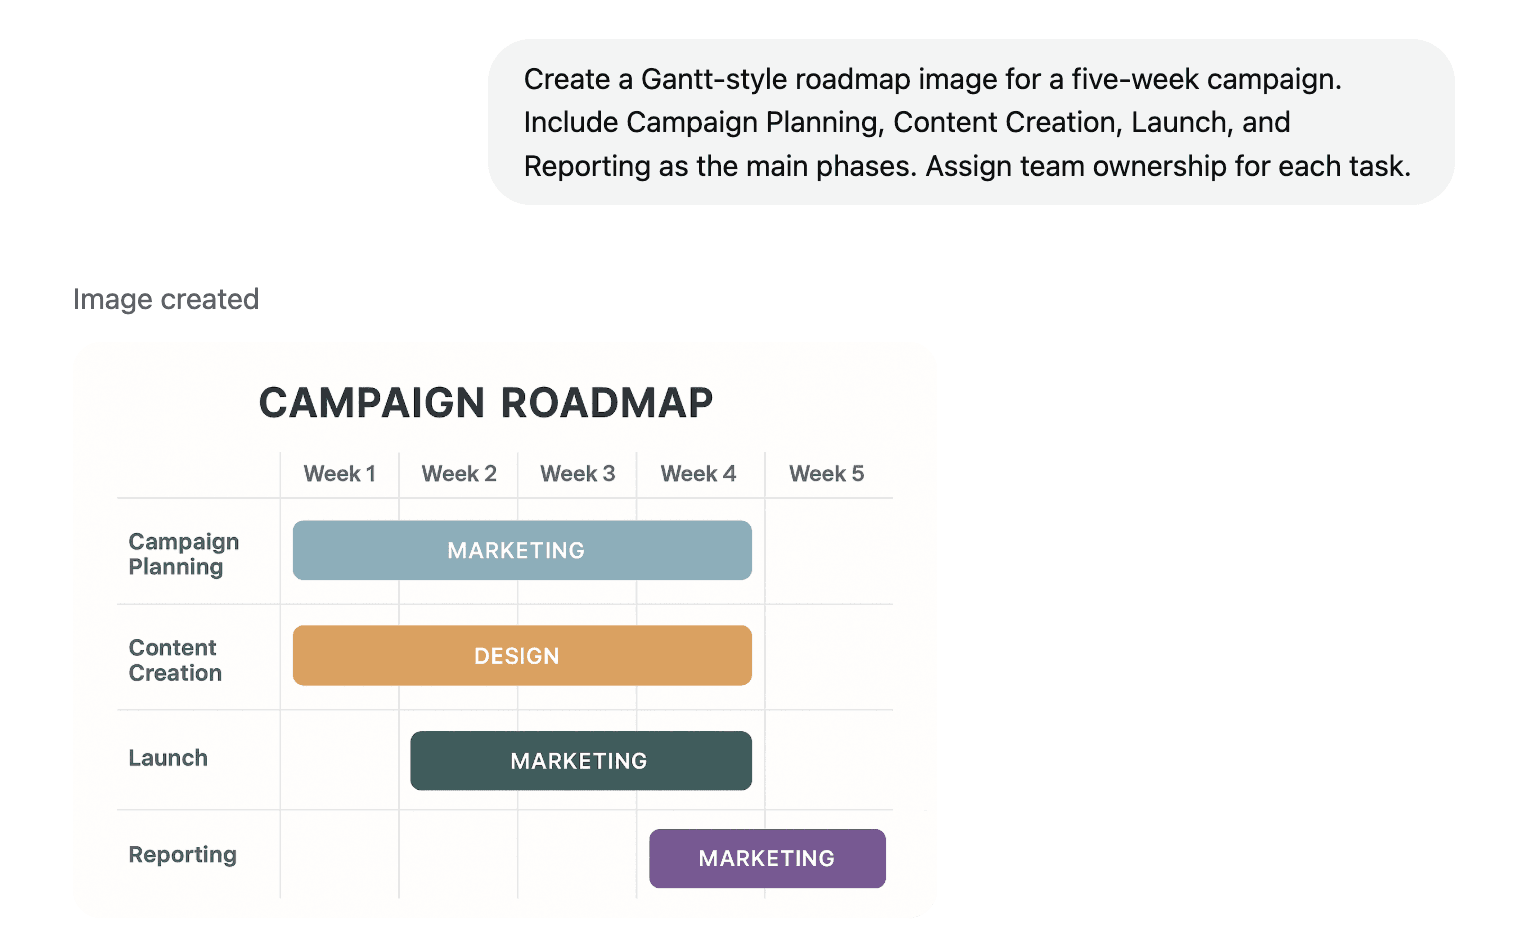Image resolution: width=1526 pixels, height=952 pixels.
Task: Click the Content Creation row label
Action: [x=175, y=660]
